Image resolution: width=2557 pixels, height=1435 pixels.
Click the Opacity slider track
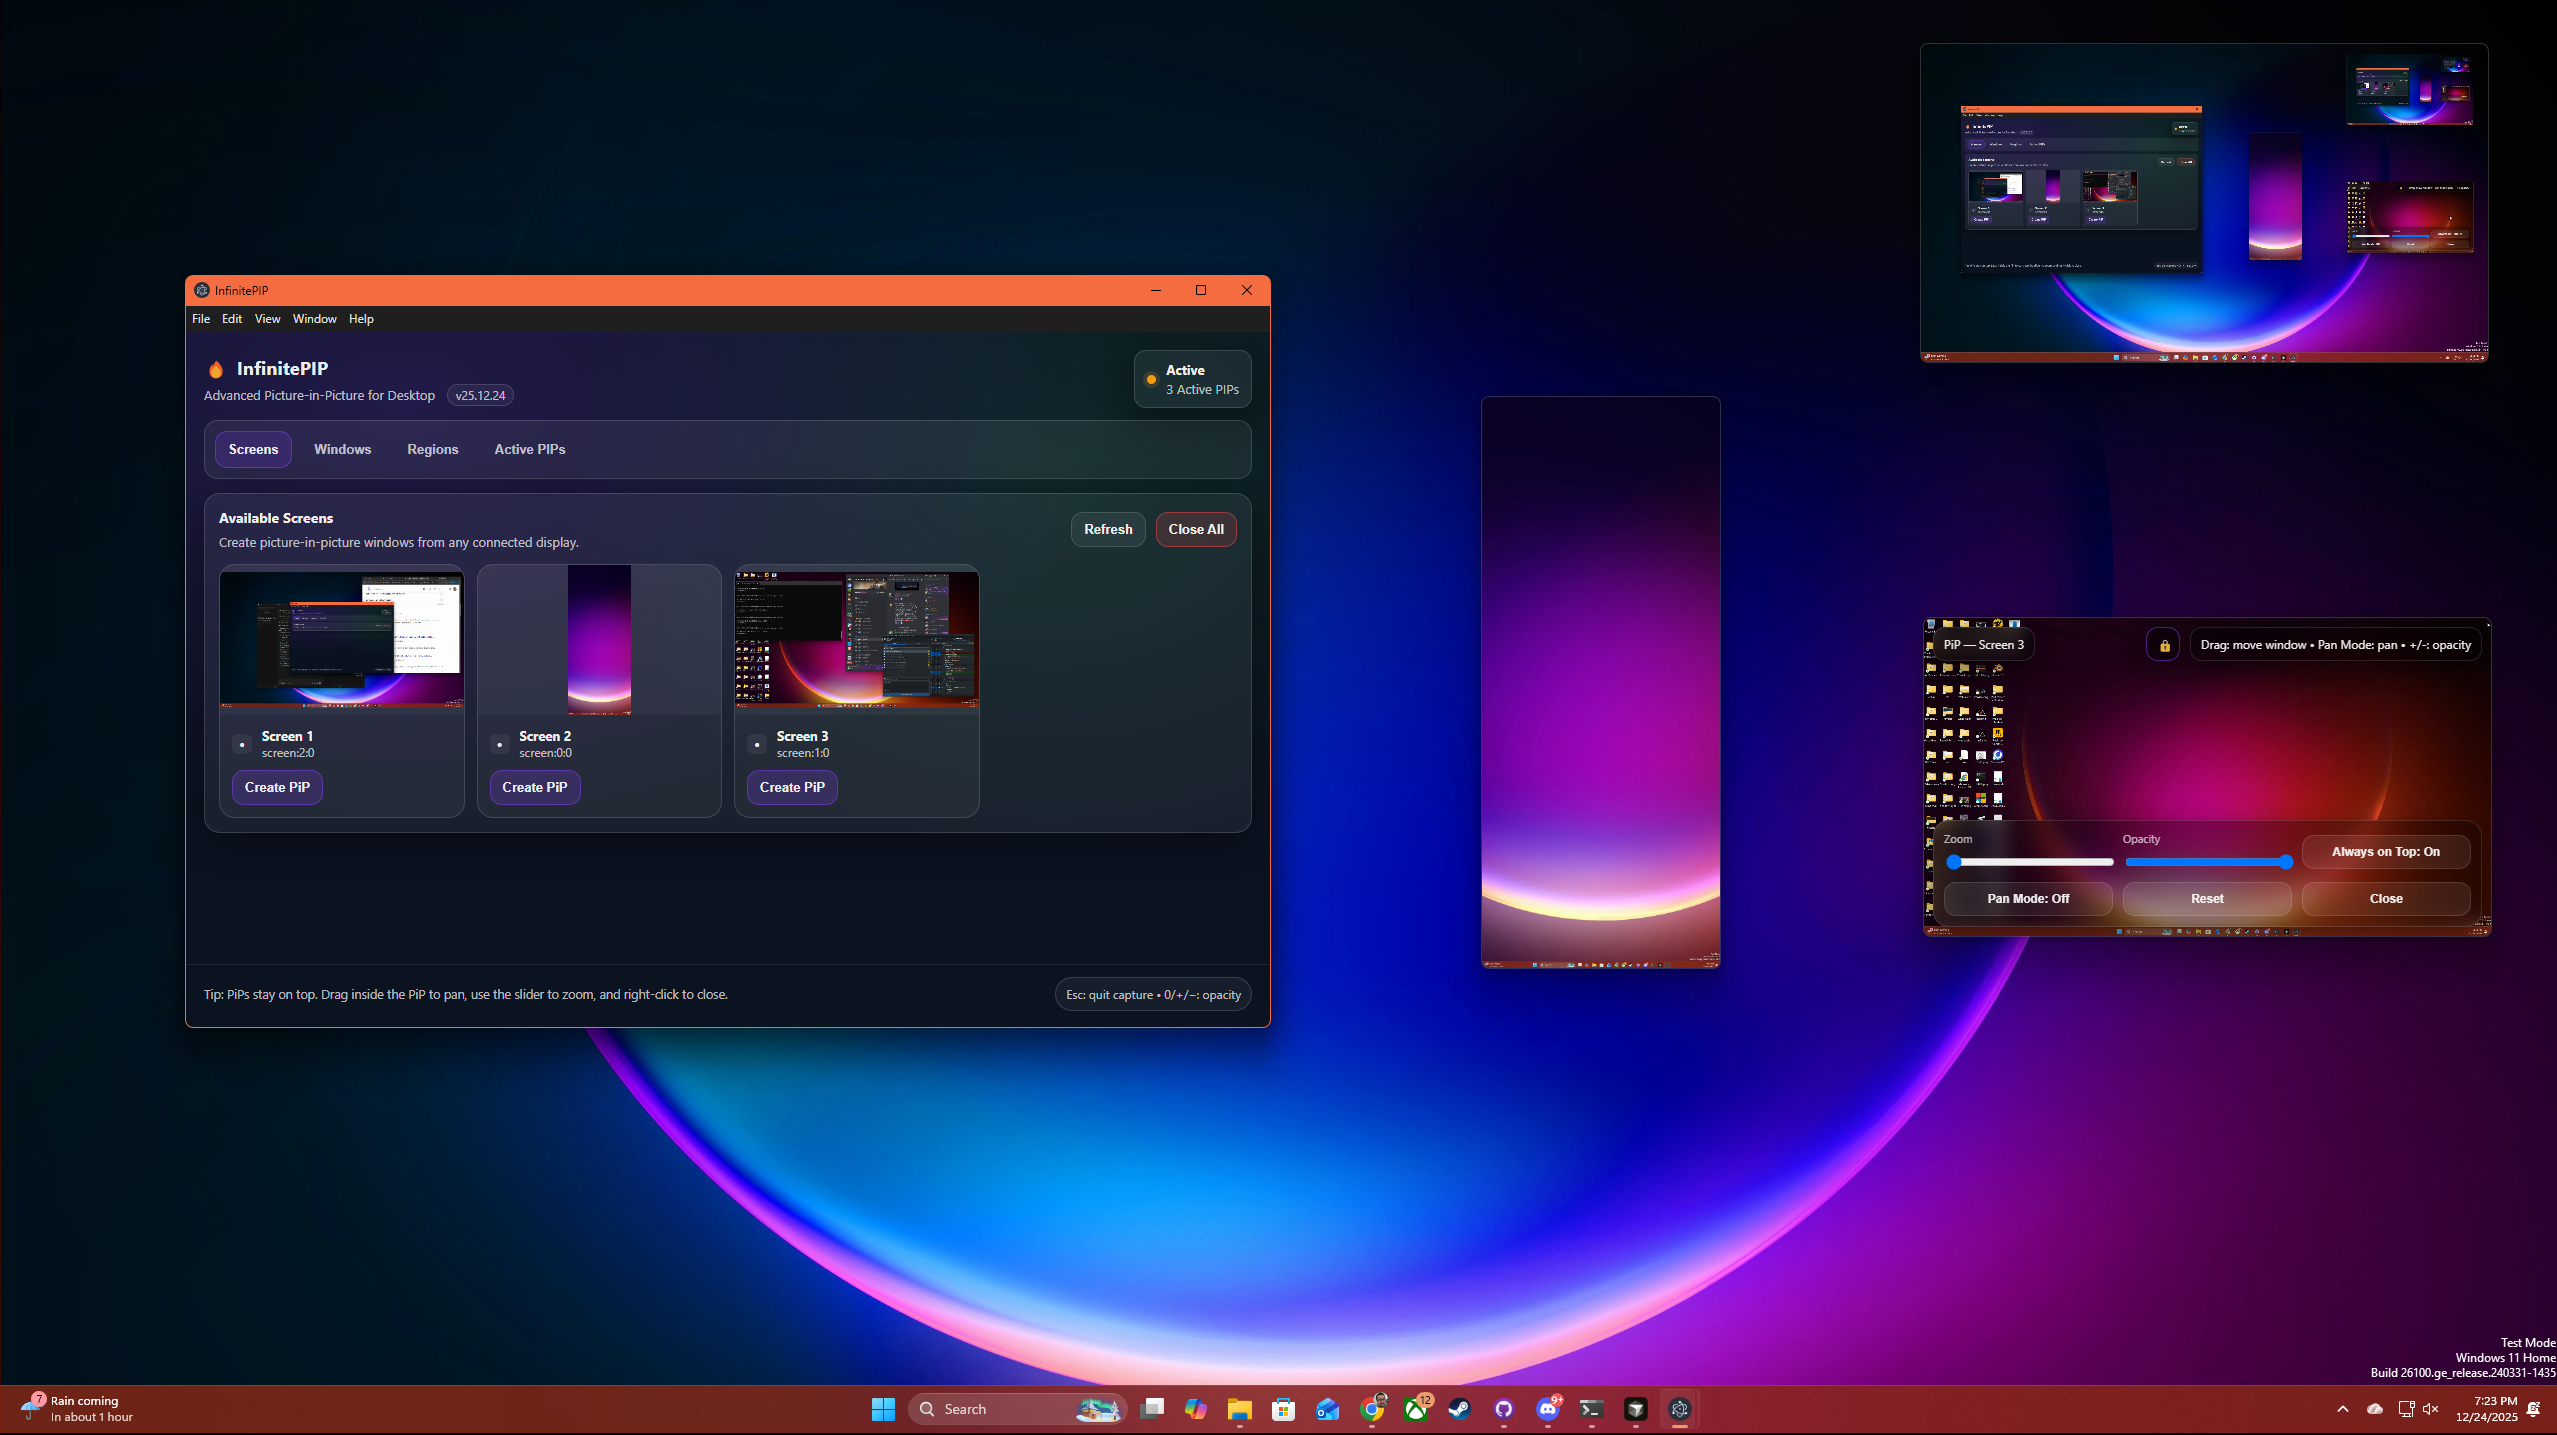tap(2206, 862)
